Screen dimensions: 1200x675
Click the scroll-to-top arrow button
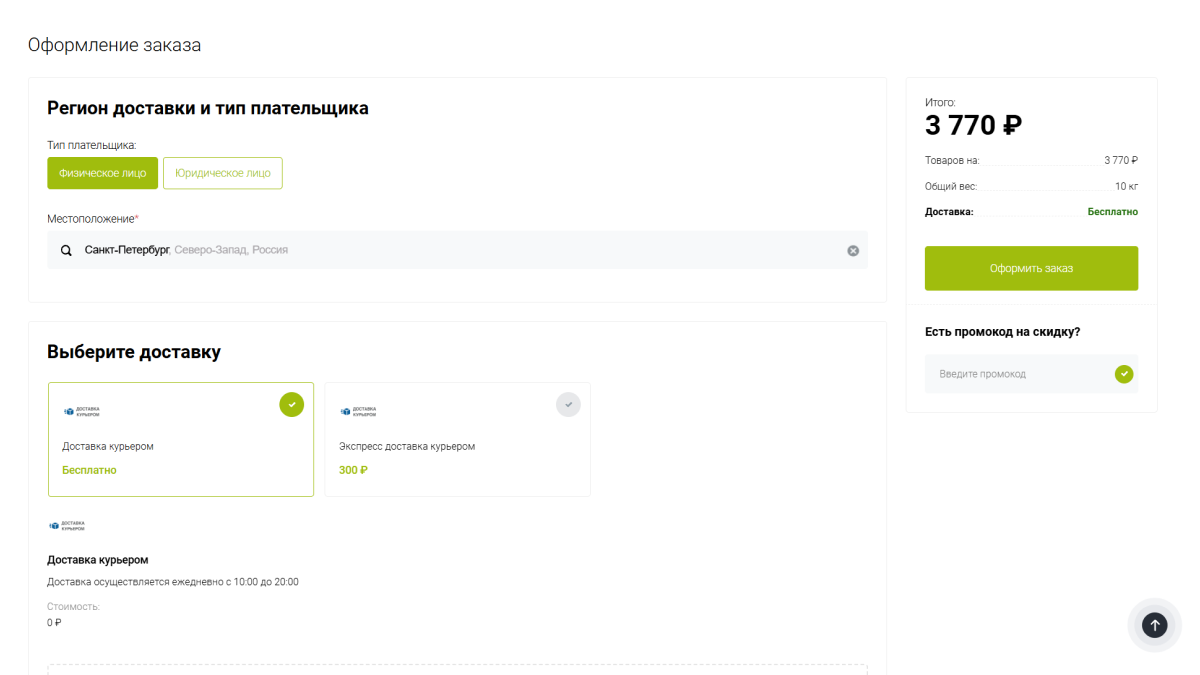[1154, 625]
